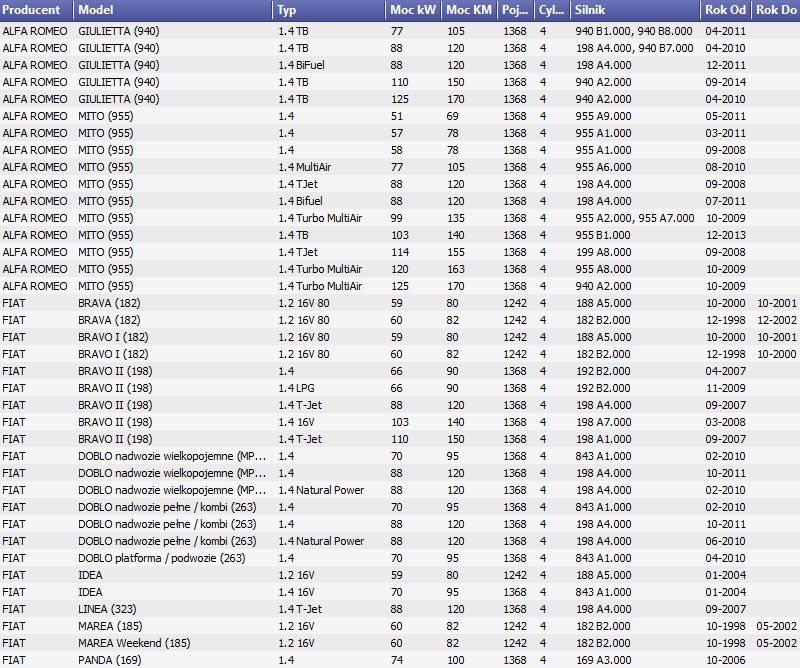Image resolution: width=800 pixels, height=668 pixels.
Task: Select the LINEA (323) row
Action: coord(400,609)
